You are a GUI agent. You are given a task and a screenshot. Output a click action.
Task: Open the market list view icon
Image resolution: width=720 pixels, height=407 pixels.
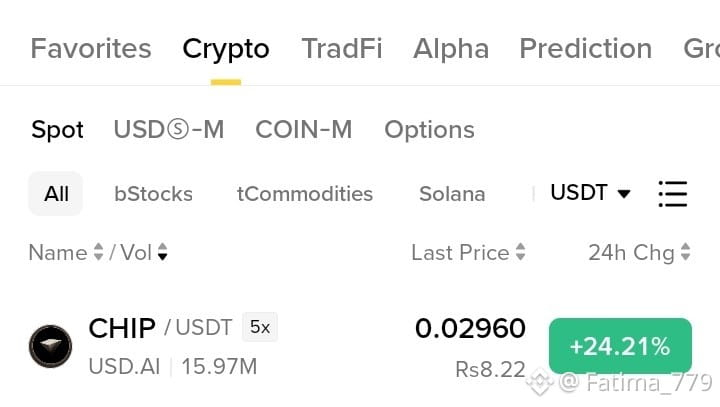pyautogui.click(x=673, y=194)
